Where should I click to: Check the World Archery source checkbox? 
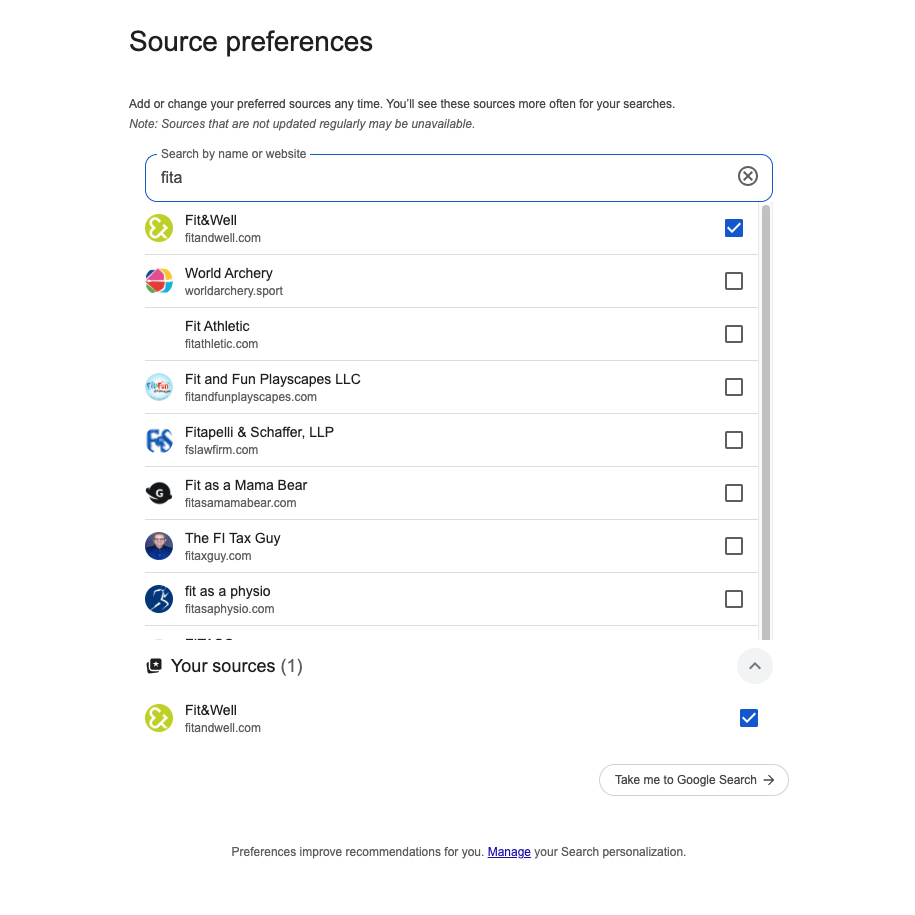(x=734, y=281)
